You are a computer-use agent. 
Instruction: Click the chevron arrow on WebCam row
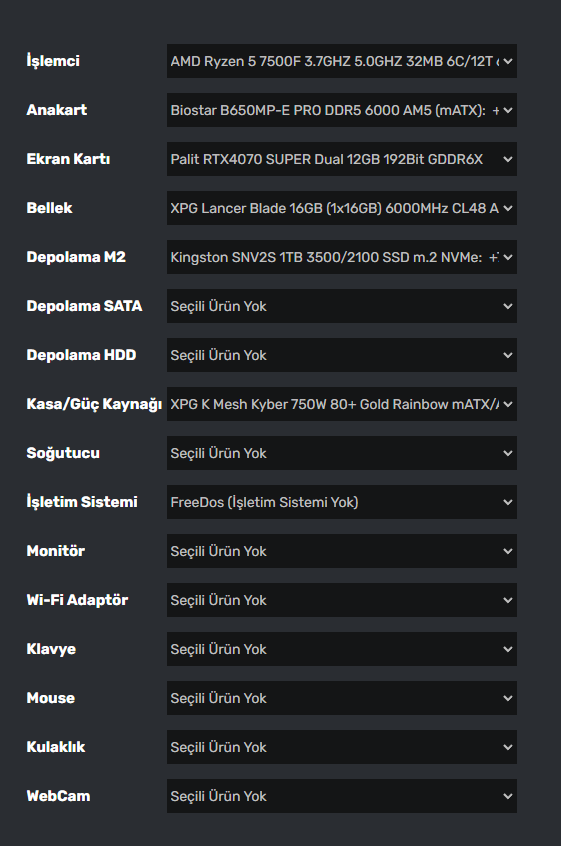[508, 796]
